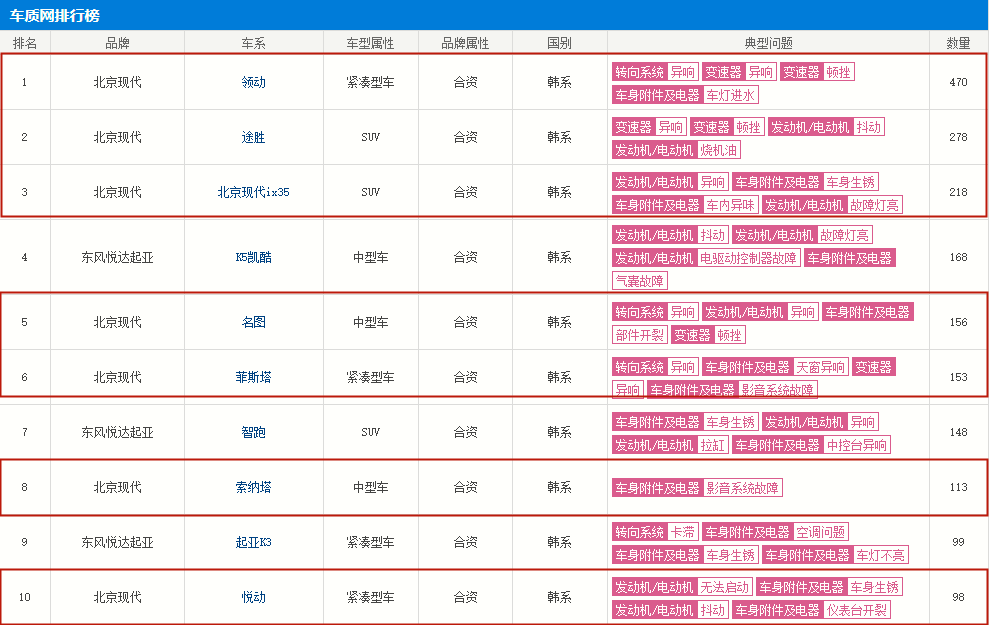Open the 索纳塔 car series link
Image resolution: width=989 pixels, height=625 pixels.
tap(254, 487)
